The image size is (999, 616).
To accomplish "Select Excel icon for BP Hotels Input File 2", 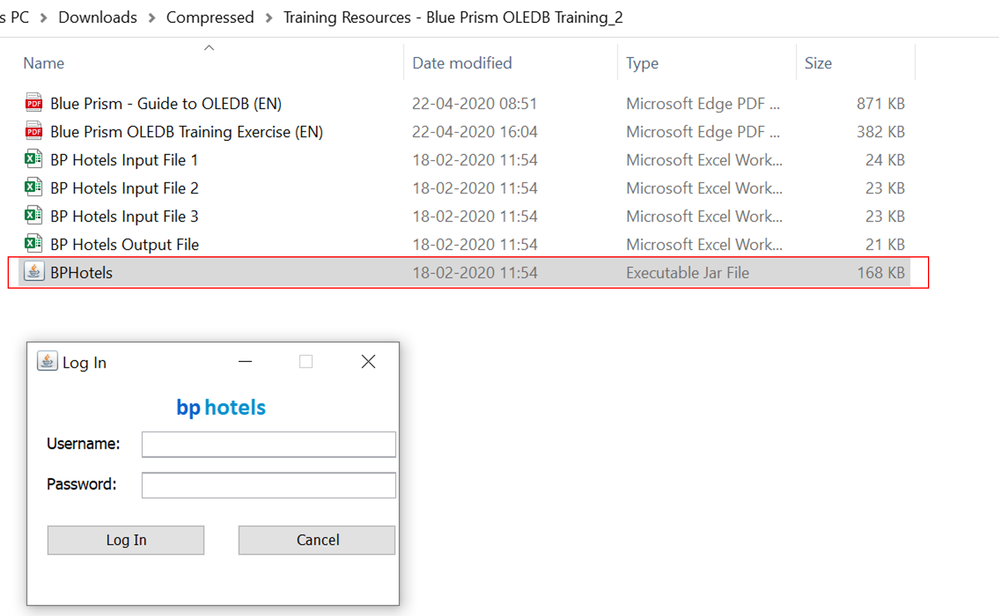I will (34, 187).
